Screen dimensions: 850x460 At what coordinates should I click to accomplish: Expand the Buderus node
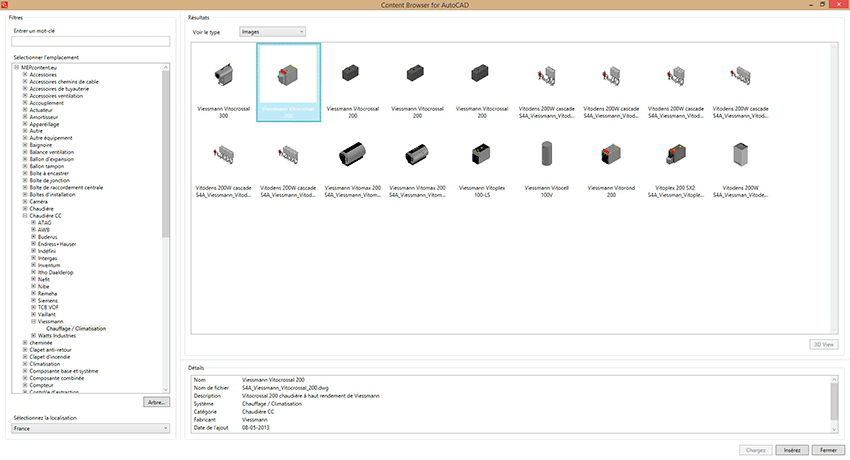point(34,237)
